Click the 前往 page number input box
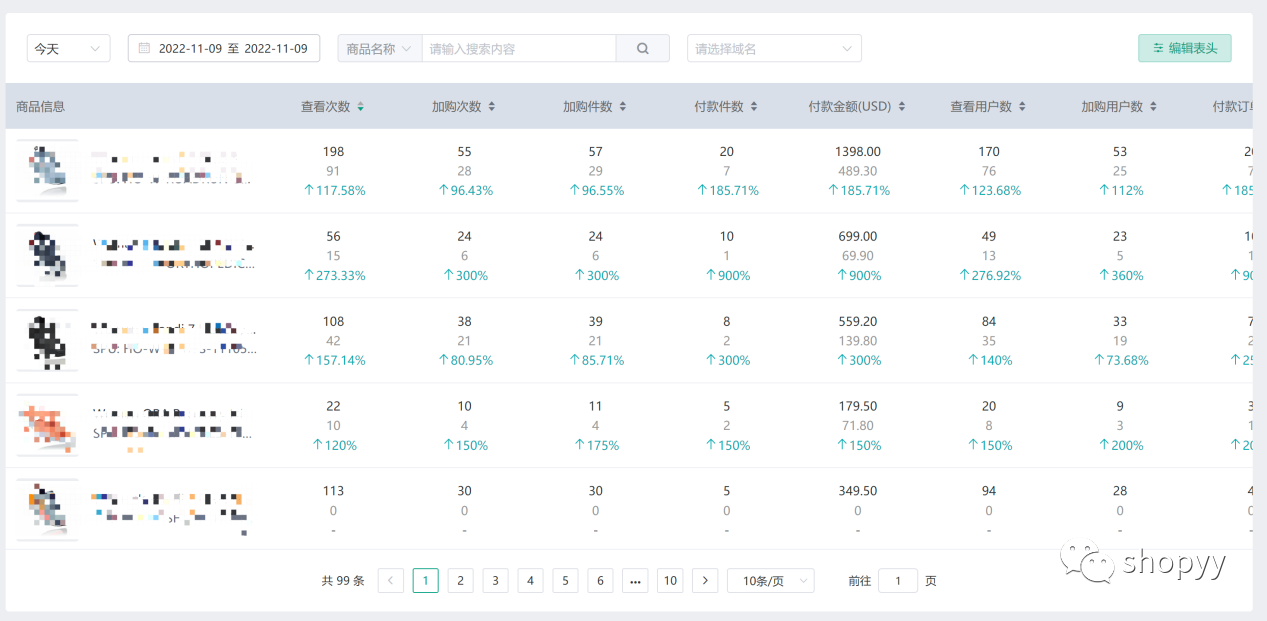This screenshot has width=1267, height=621. tap(897, 581)
